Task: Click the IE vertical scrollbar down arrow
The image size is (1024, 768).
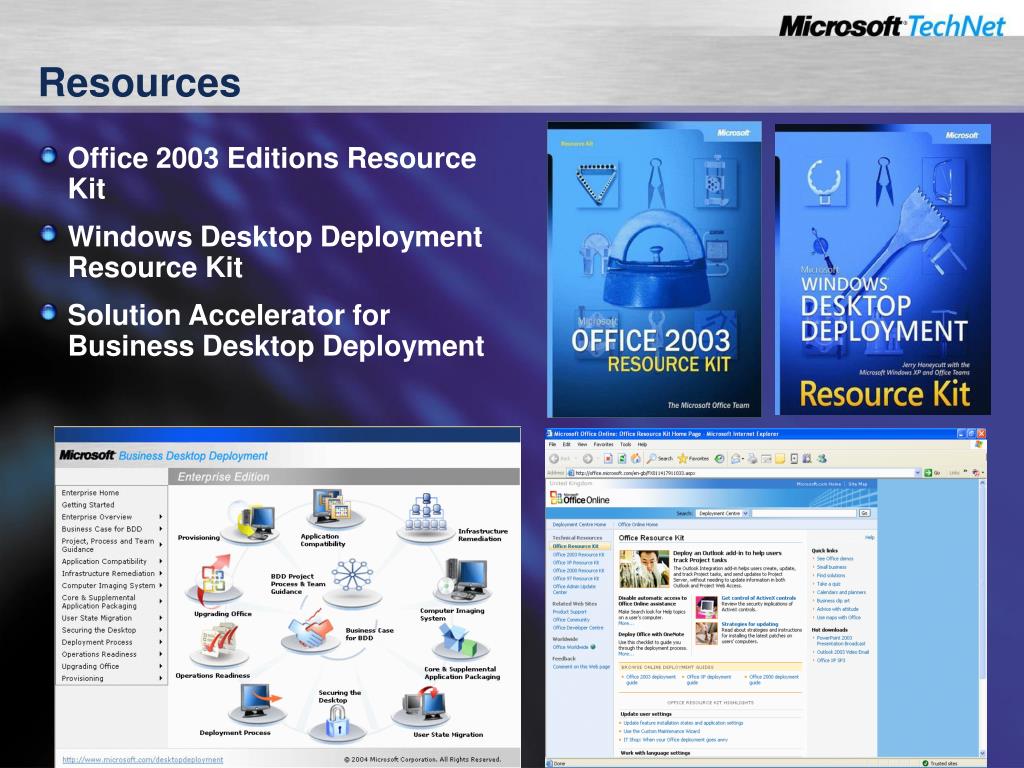Action: pyautogui.click(x=982, y=753)
